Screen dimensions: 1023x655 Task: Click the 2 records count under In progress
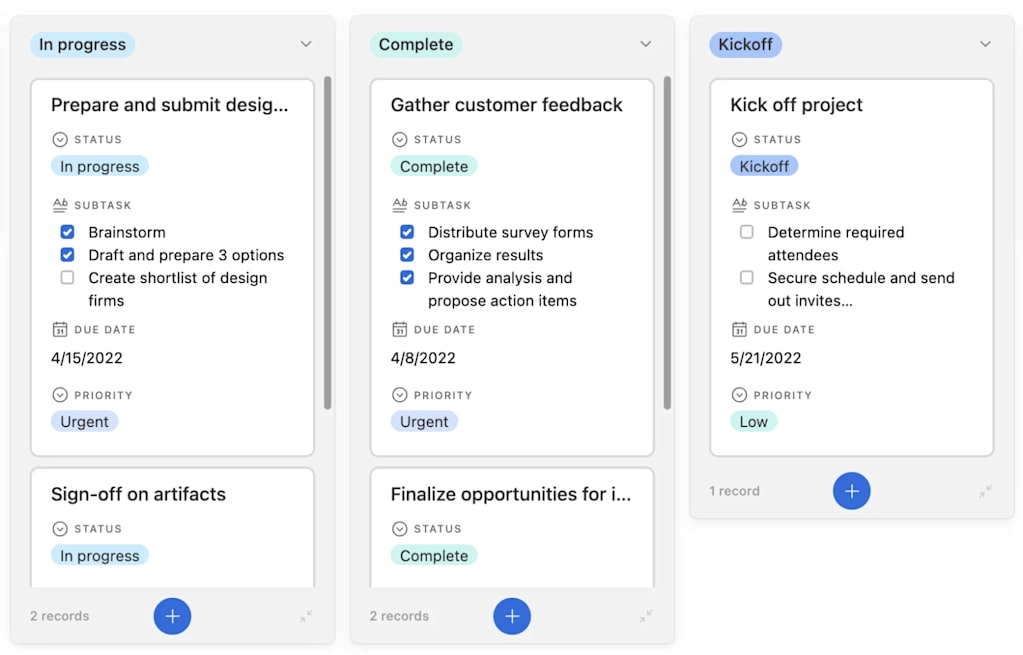click(59, 616)
